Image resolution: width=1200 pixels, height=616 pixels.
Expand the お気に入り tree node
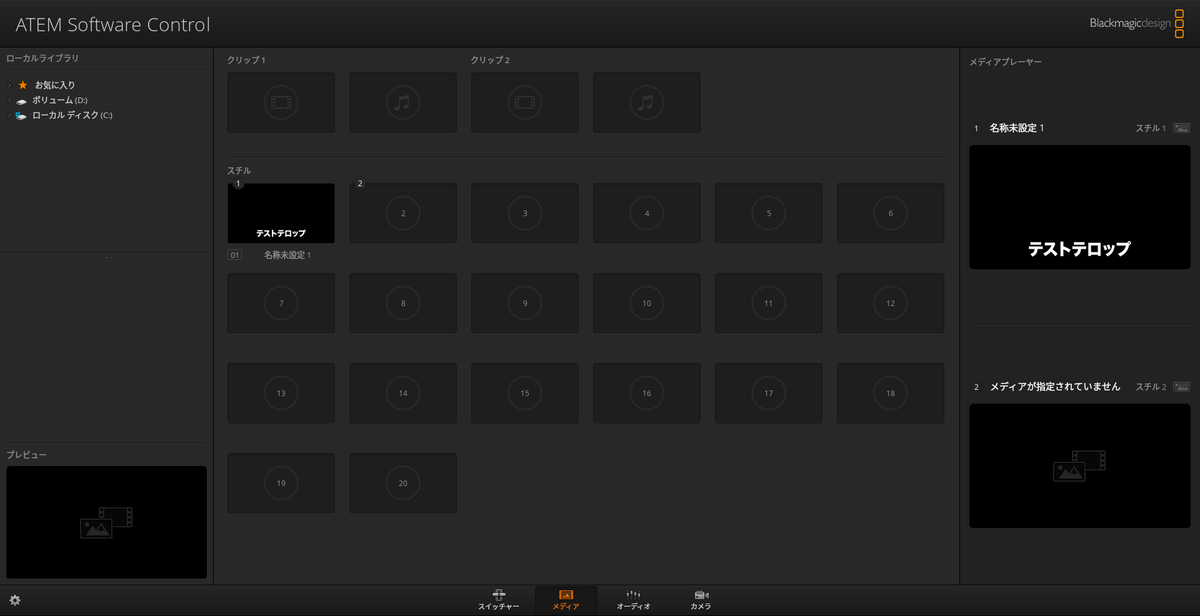pyautogui.click(x=9, y=85)
